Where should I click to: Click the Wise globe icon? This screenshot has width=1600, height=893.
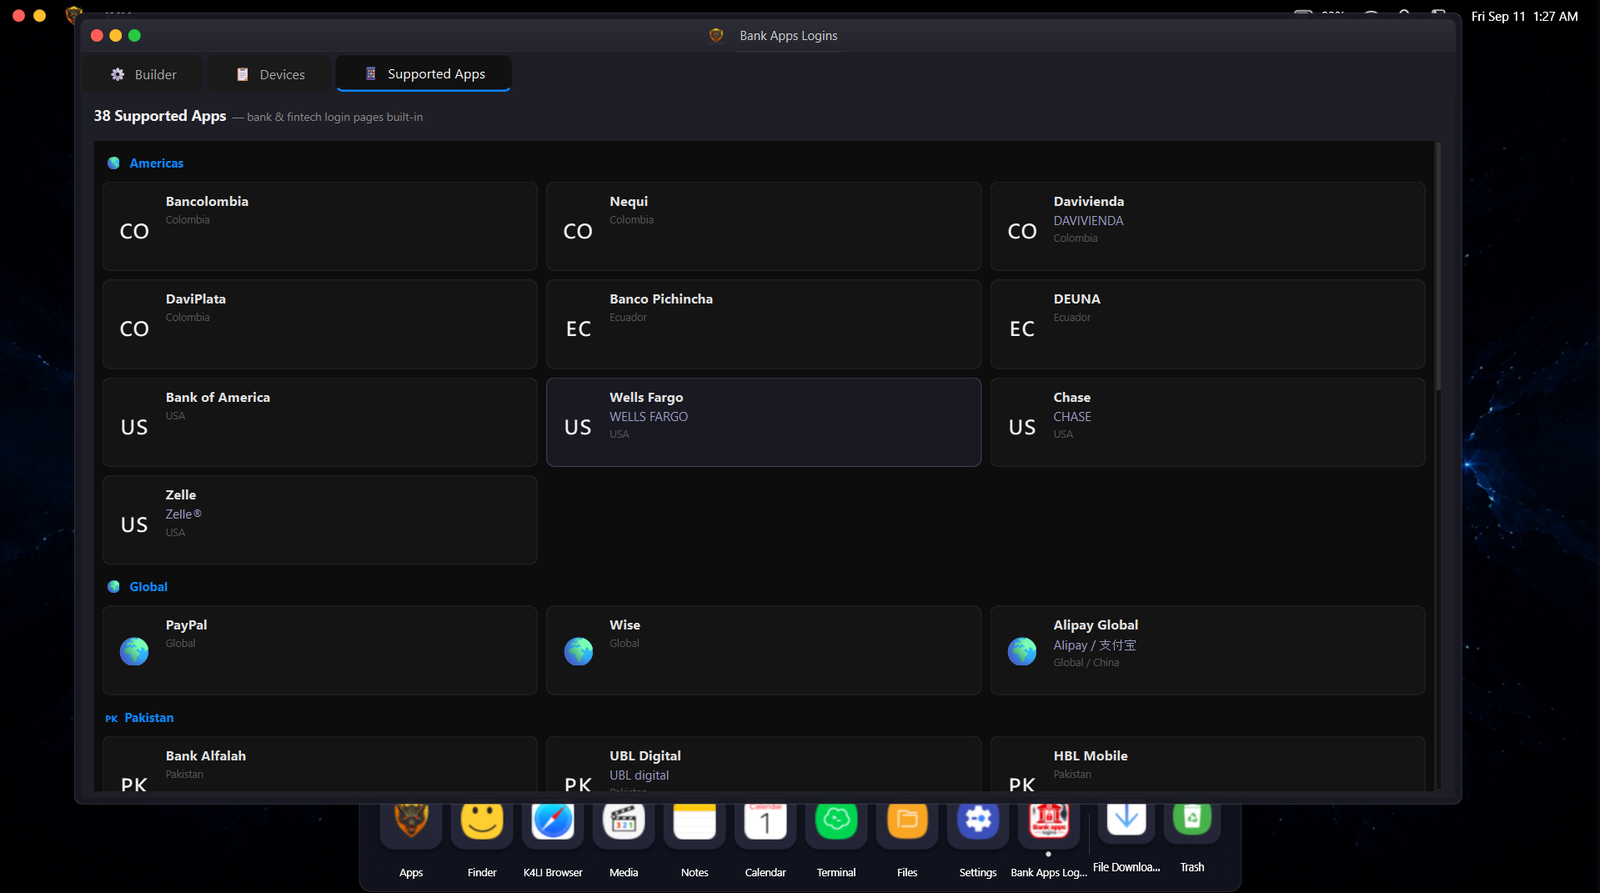578,651
